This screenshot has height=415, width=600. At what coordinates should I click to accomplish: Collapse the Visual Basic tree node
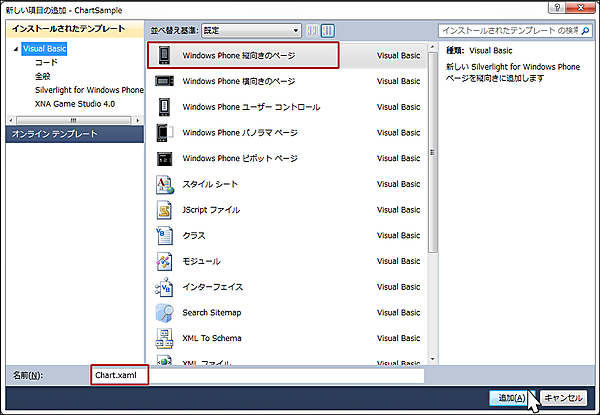pos(16,49)
